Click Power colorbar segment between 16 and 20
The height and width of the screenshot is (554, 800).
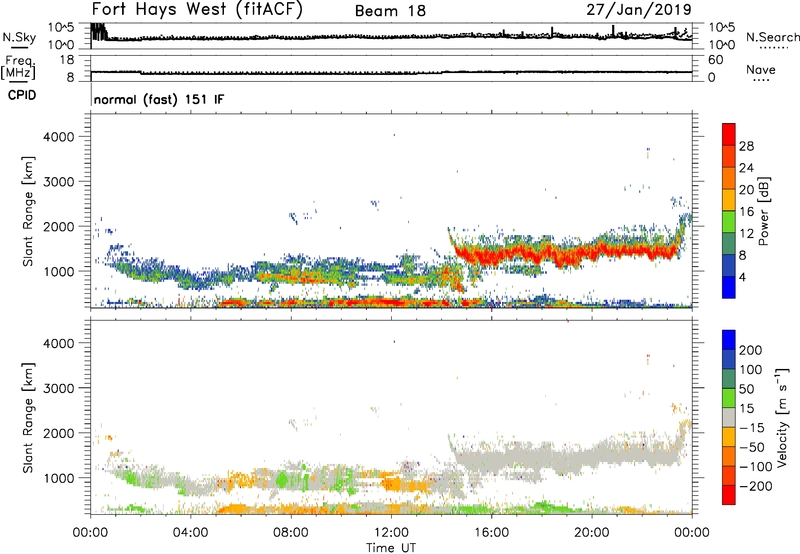click(x=729, y=200)
